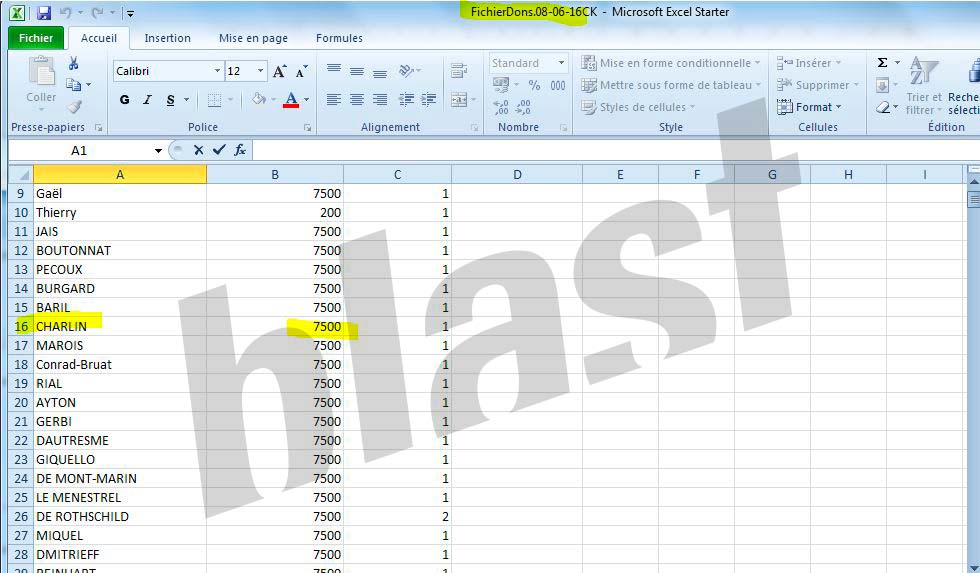Open the Mise en page tab
Image resolution: width=980 pixels, height=573 pixels.
point(253,38)
